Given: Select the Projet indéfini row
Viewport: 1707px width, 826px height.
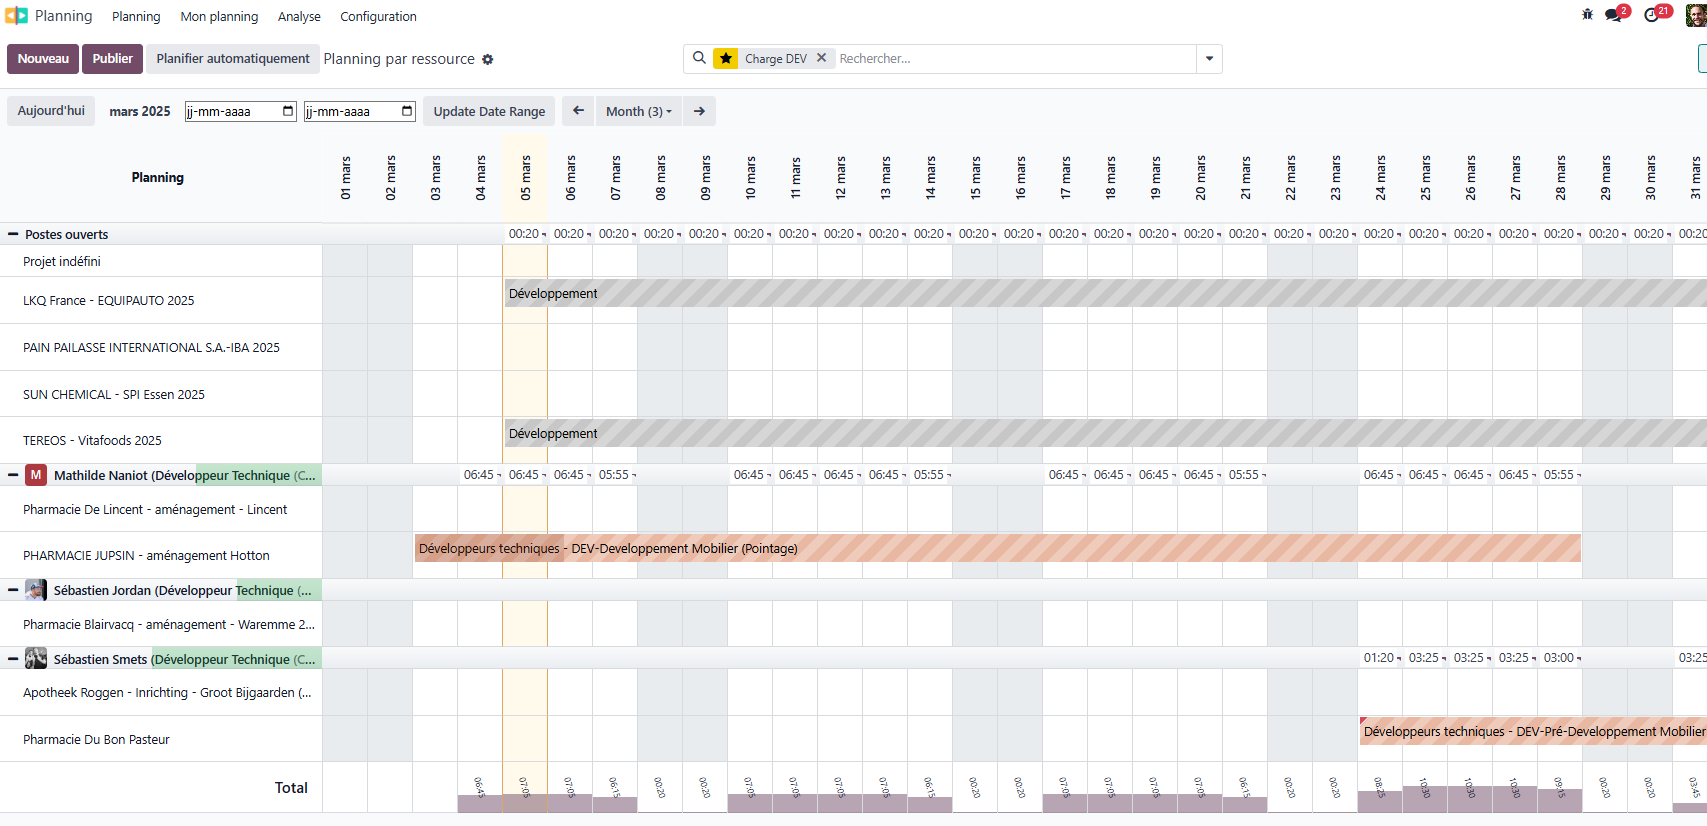Looking at the screenshot, I should (x=161, y=261).
